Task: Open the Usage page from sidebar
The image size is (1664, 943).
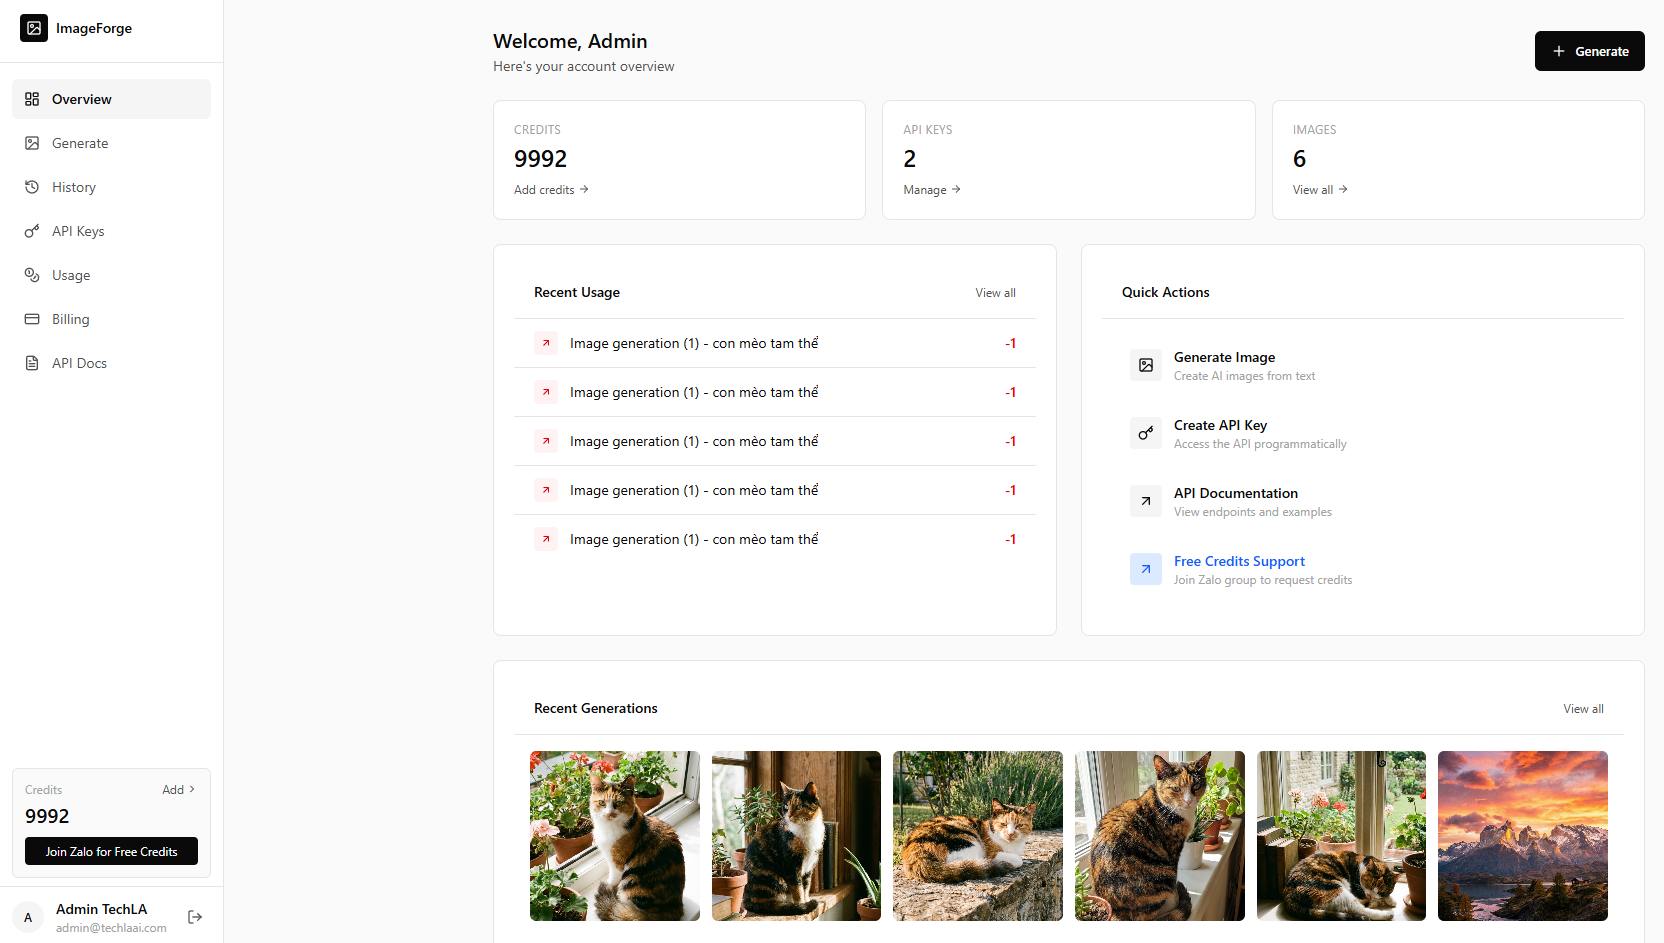Action: (111, 275)
